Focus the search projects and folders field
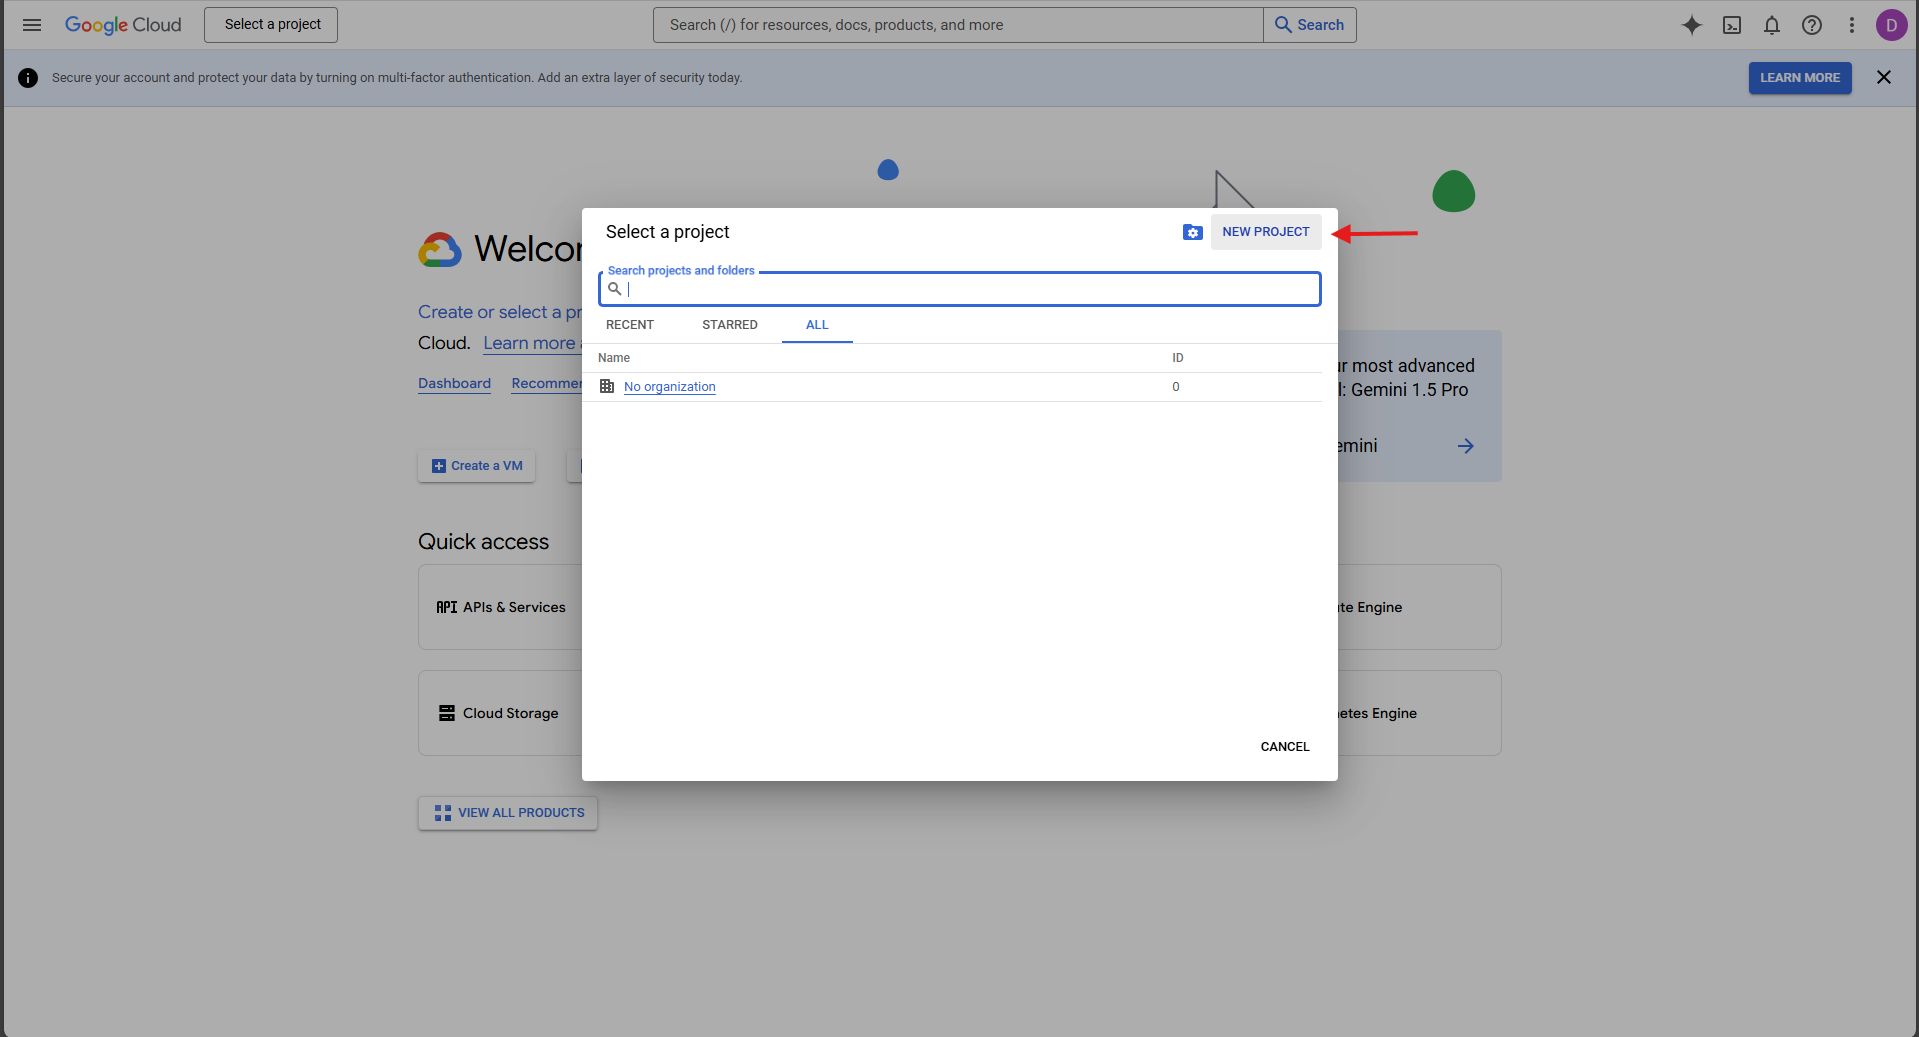 click(x=960, y=289)
